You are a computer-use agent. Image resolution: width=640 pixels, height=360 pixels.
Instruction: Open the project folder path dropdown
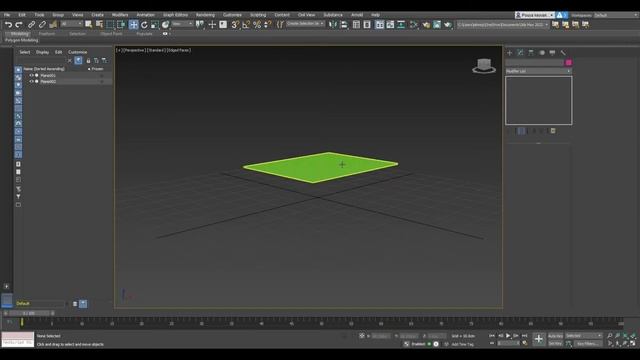click(x=502, y=24)
